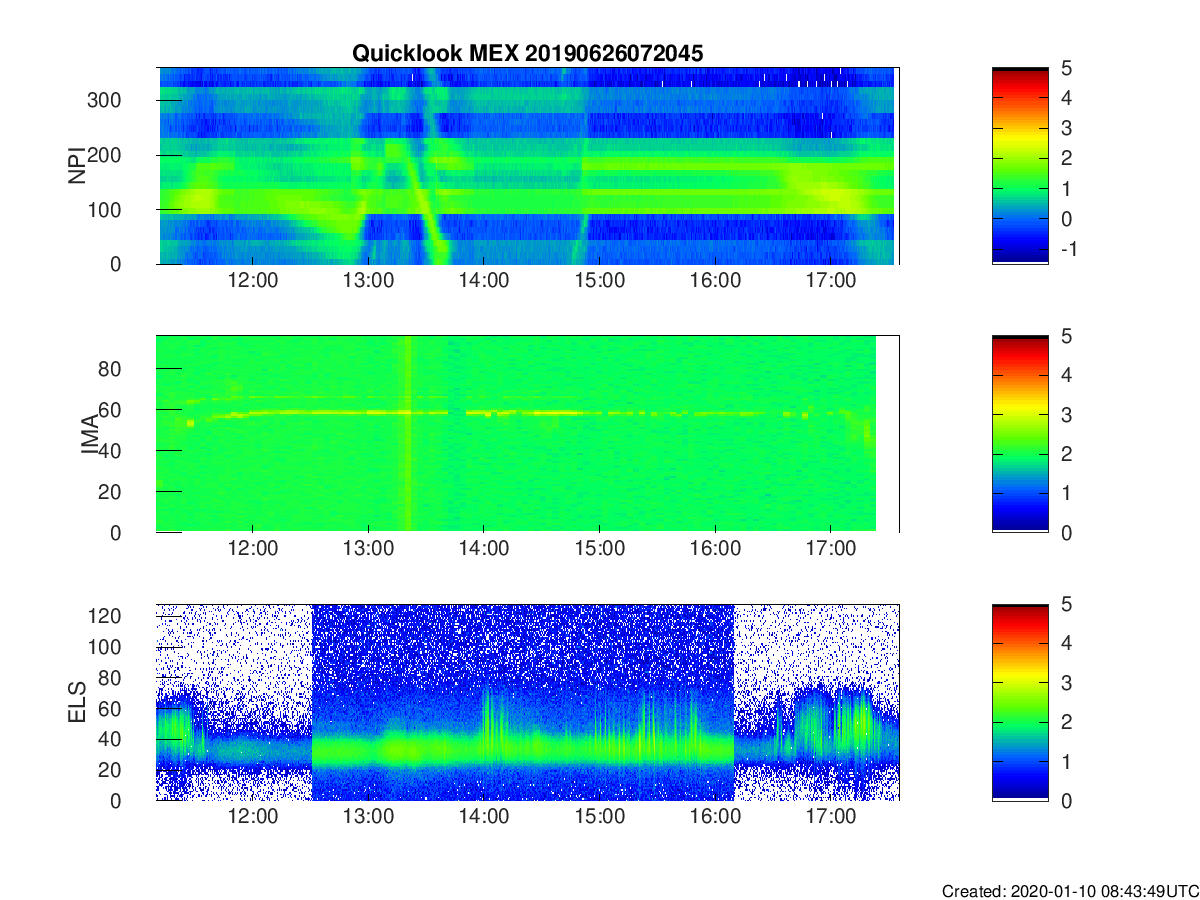Viewport: 1200px width, 900px height.
Task: Click the 16:00 tick under the IMA plot
Action: [x=715, y=549]
